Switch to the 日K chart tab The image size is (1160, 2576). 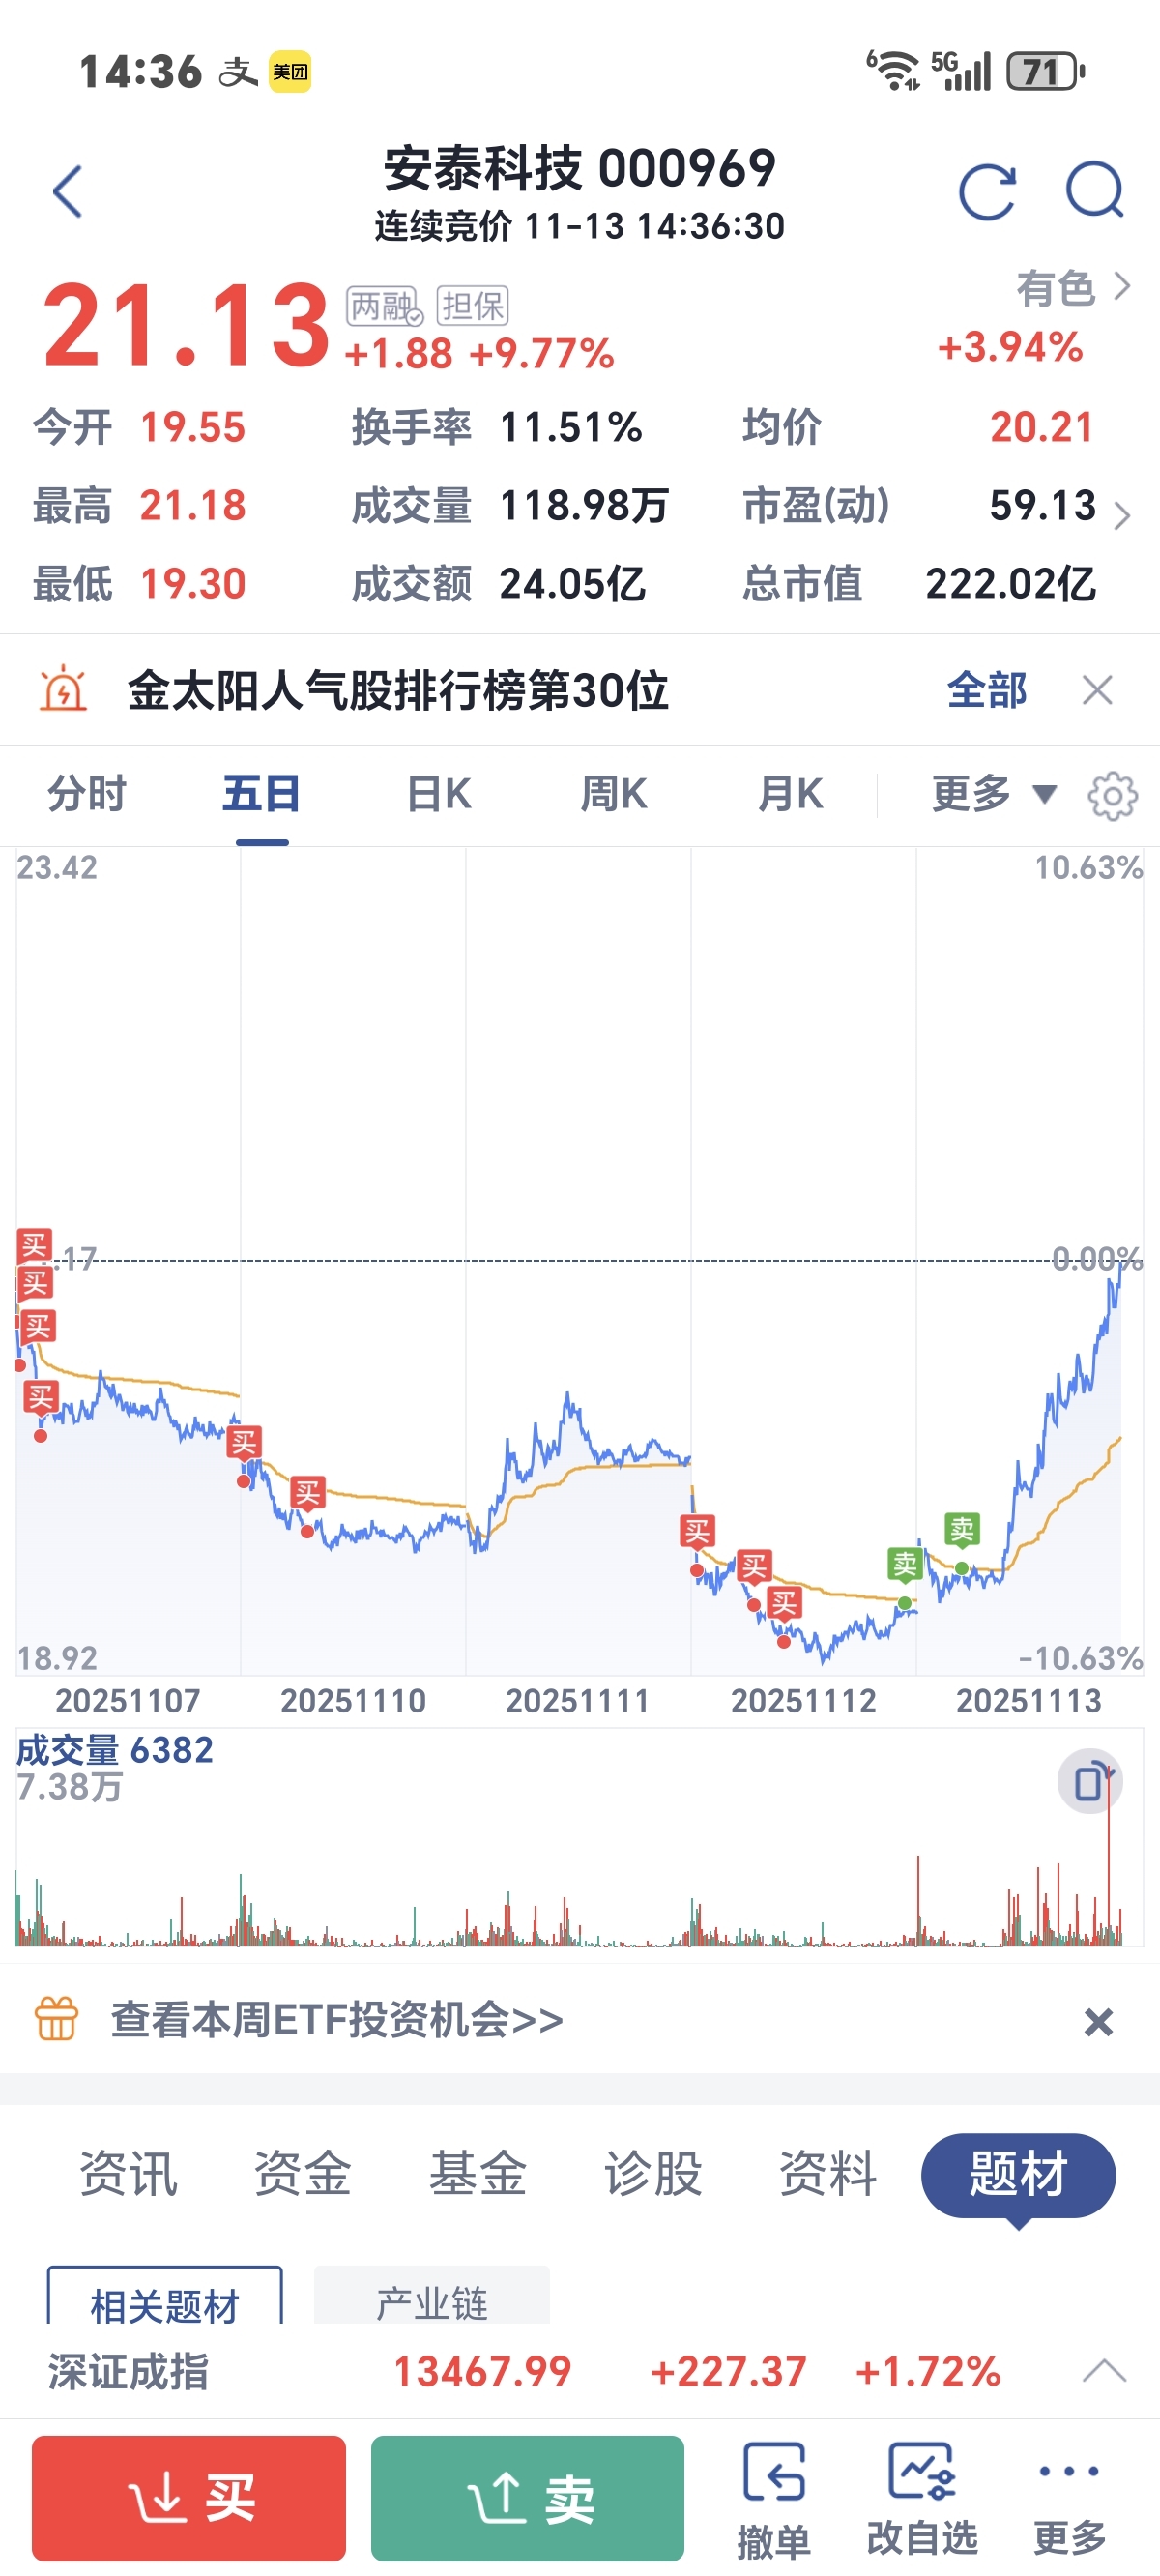point(439,795)
